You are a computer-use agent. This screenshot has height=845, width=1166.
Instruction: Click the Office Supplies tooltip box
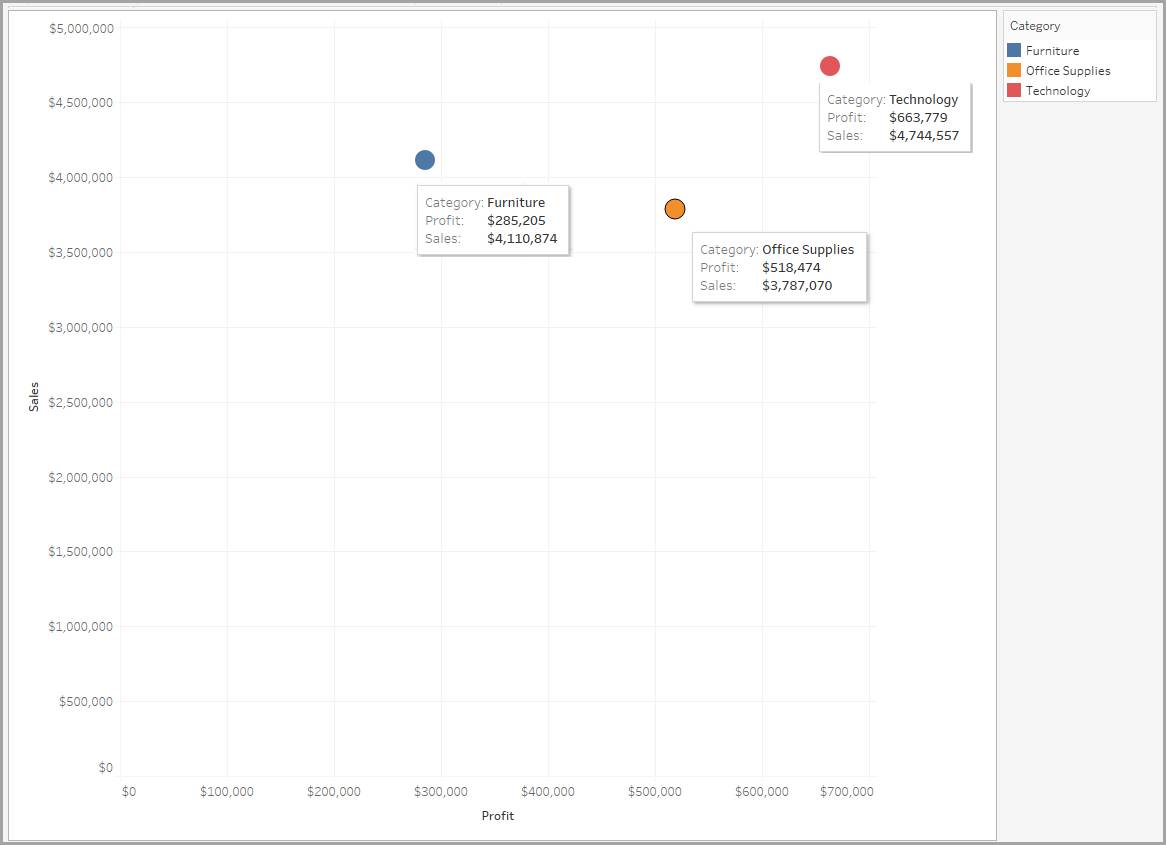click(780, 267)
